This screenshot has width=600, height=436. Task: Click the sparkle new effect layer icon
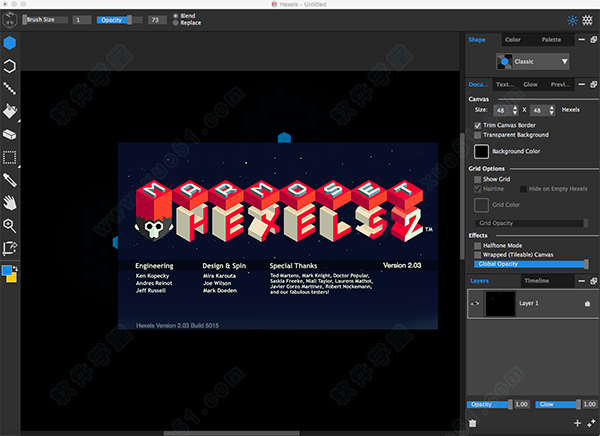tap(591, 423)
